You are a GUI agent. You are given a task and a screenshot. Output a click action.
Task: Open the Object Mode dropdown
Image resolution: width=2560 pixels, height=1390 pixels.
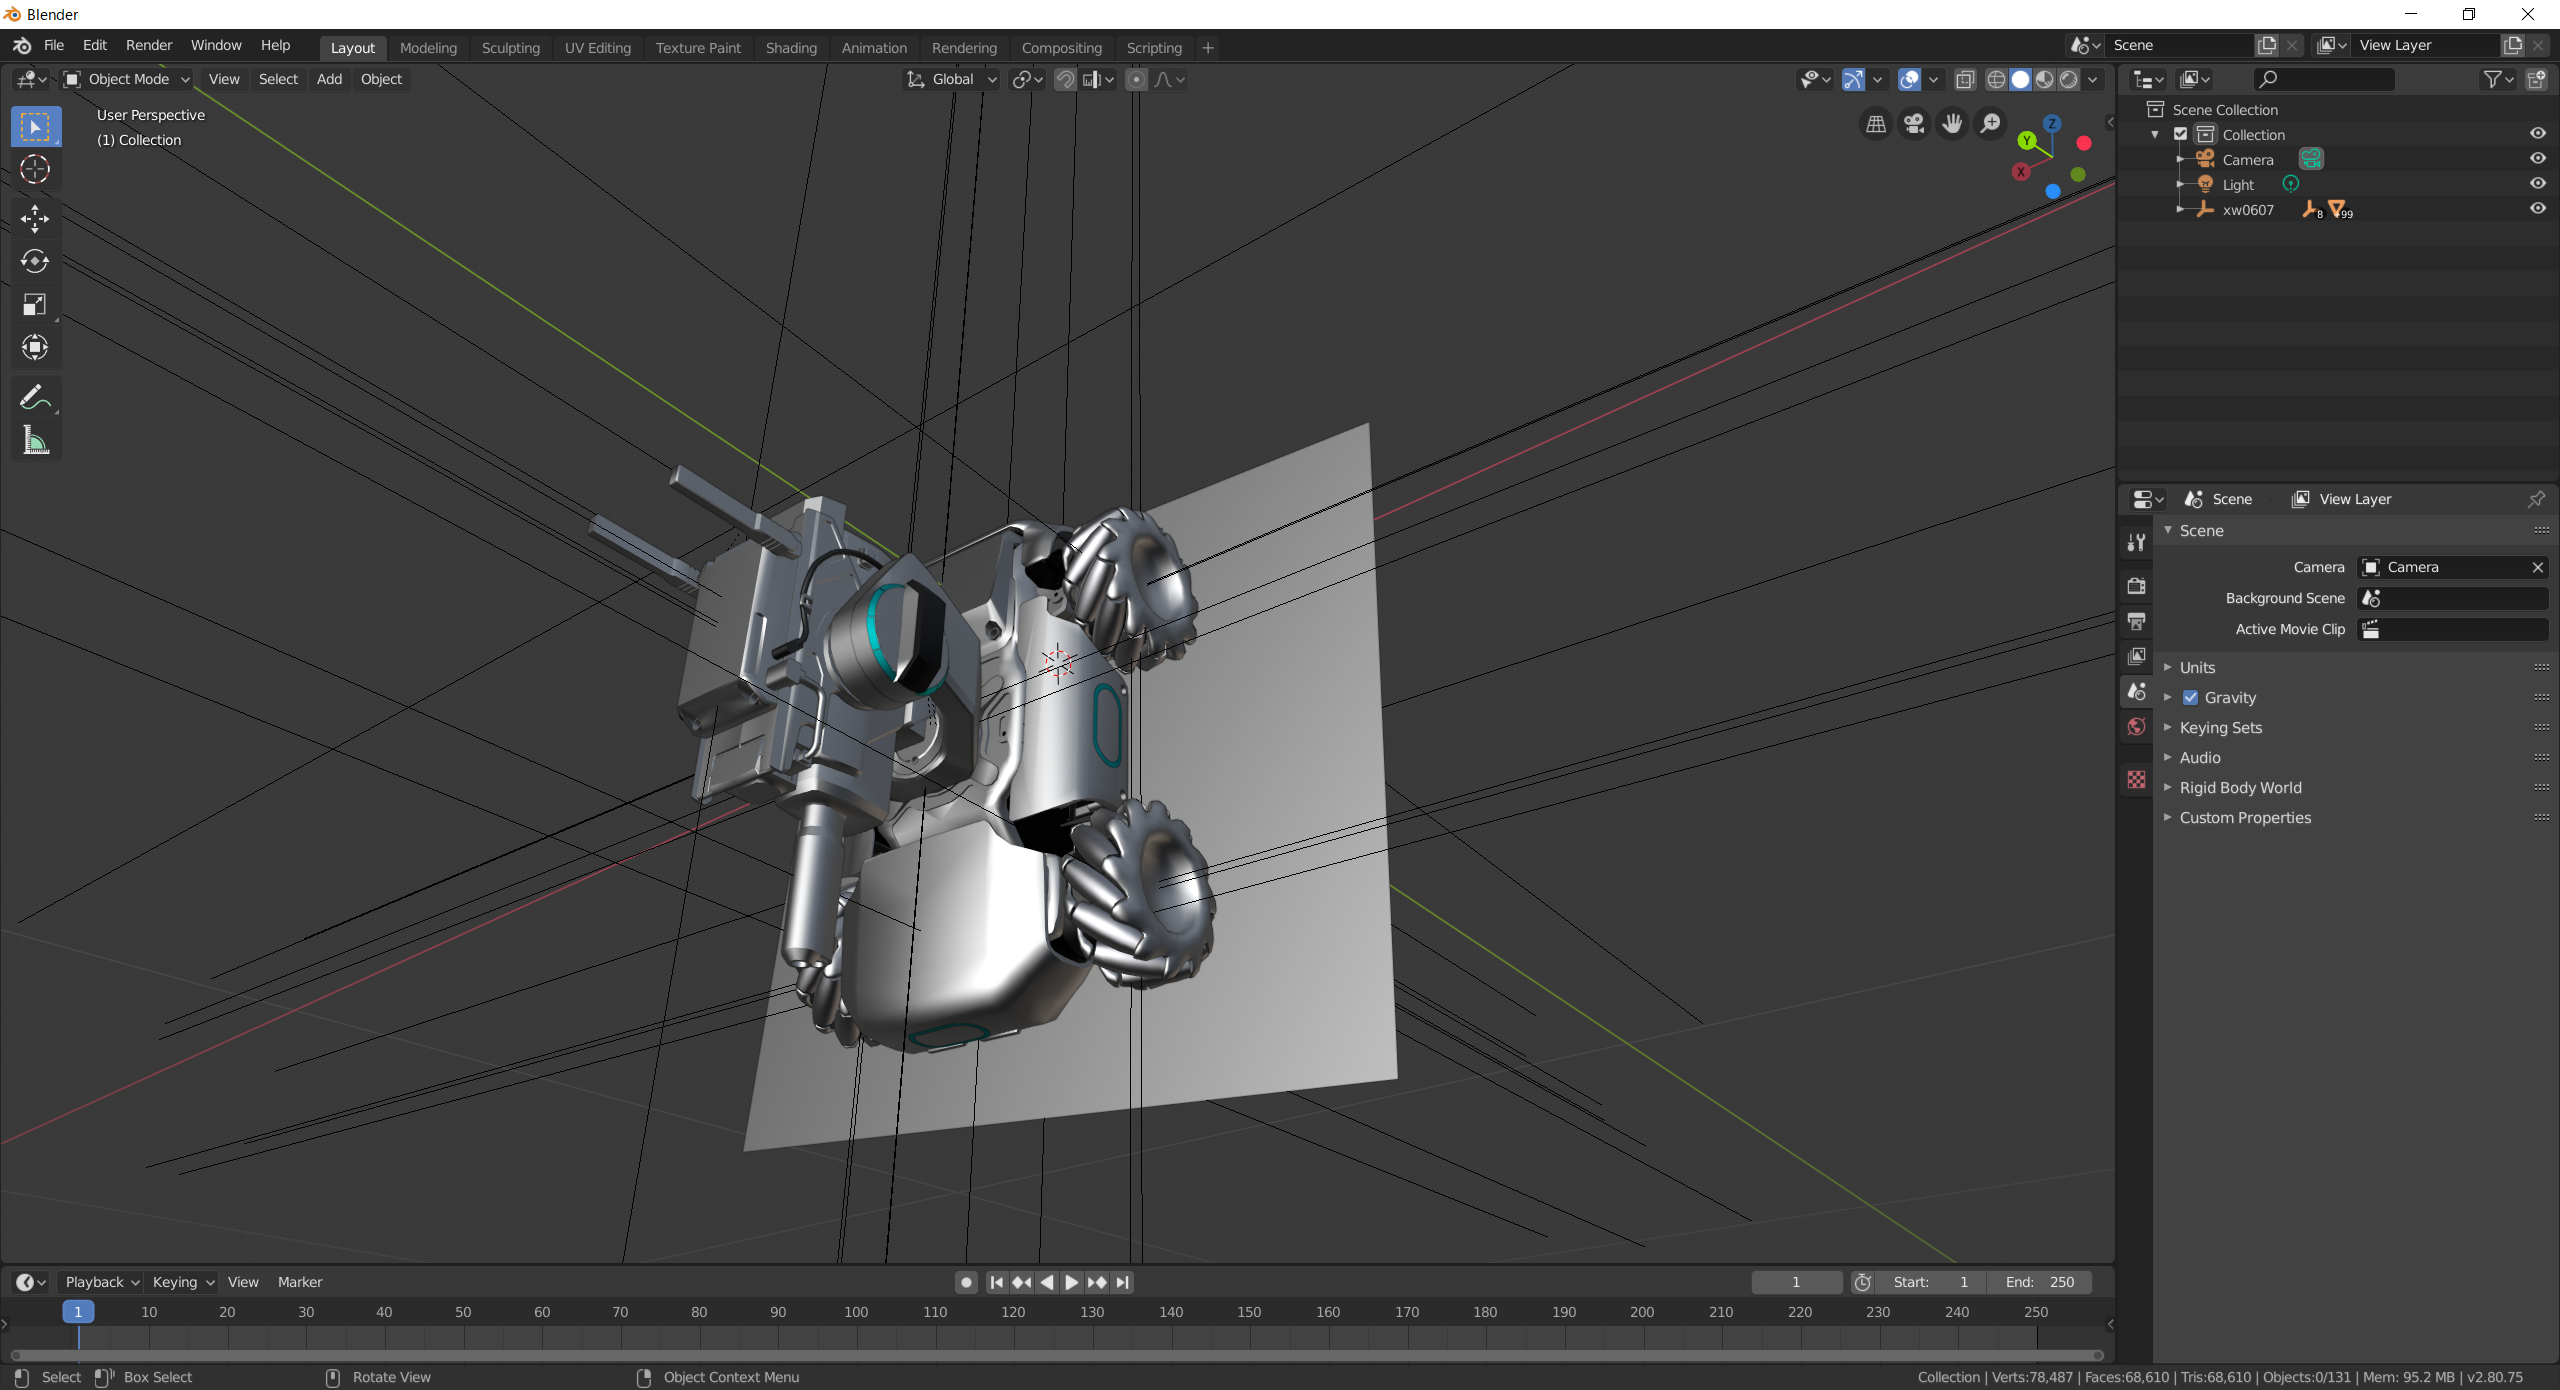coord(127,79)
